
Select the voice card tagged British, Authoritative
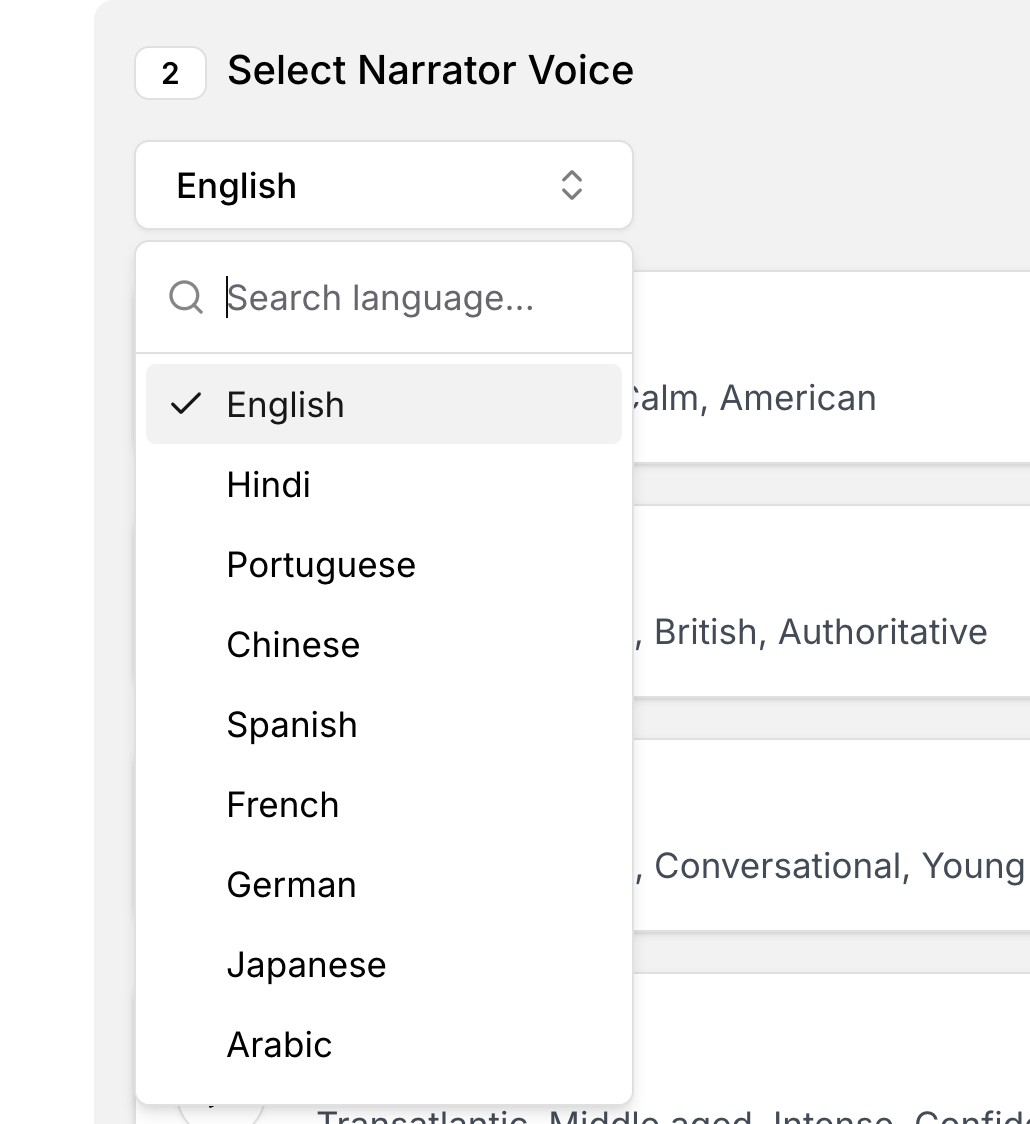pos(831,601)
